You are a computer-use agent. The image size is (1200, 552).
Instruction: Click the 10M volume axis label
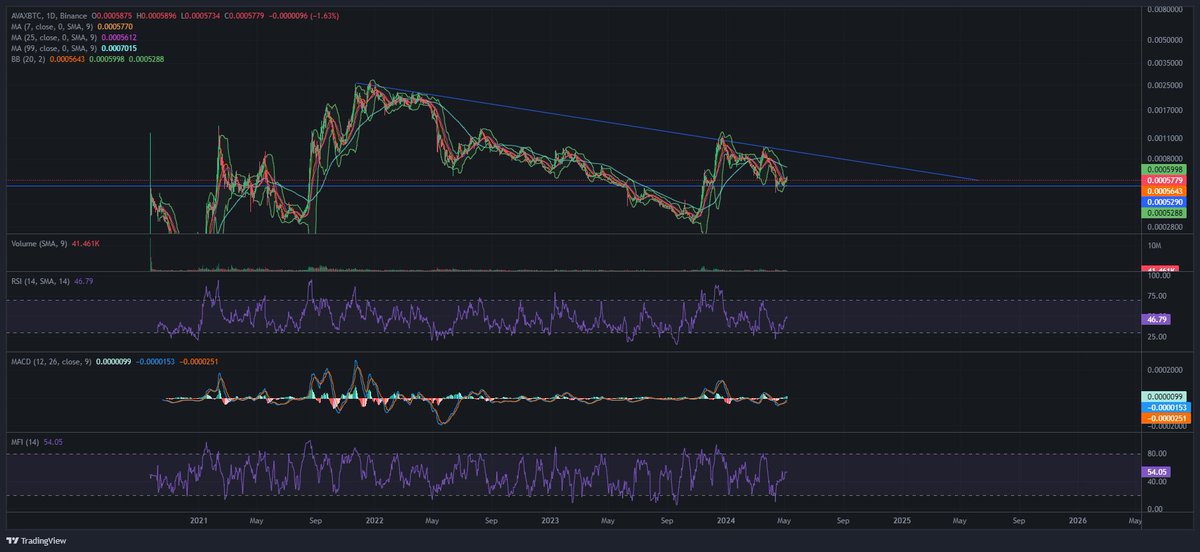pos(1153,245)
